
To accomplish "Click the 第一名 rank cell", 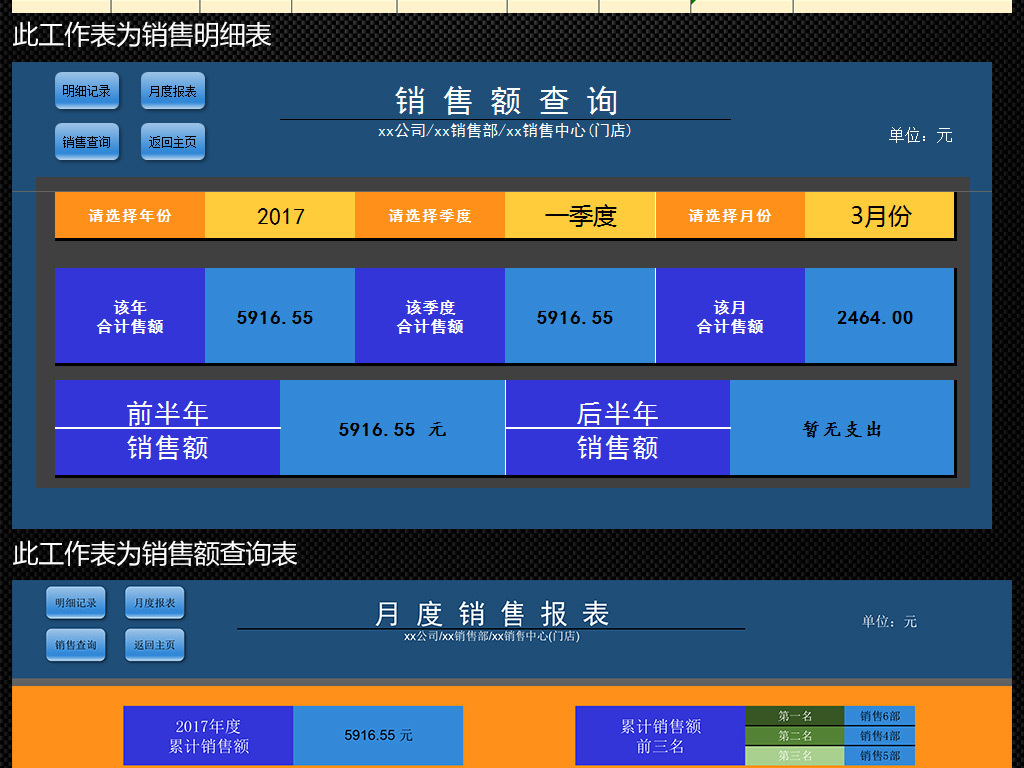I will click(x=795, y=716).
